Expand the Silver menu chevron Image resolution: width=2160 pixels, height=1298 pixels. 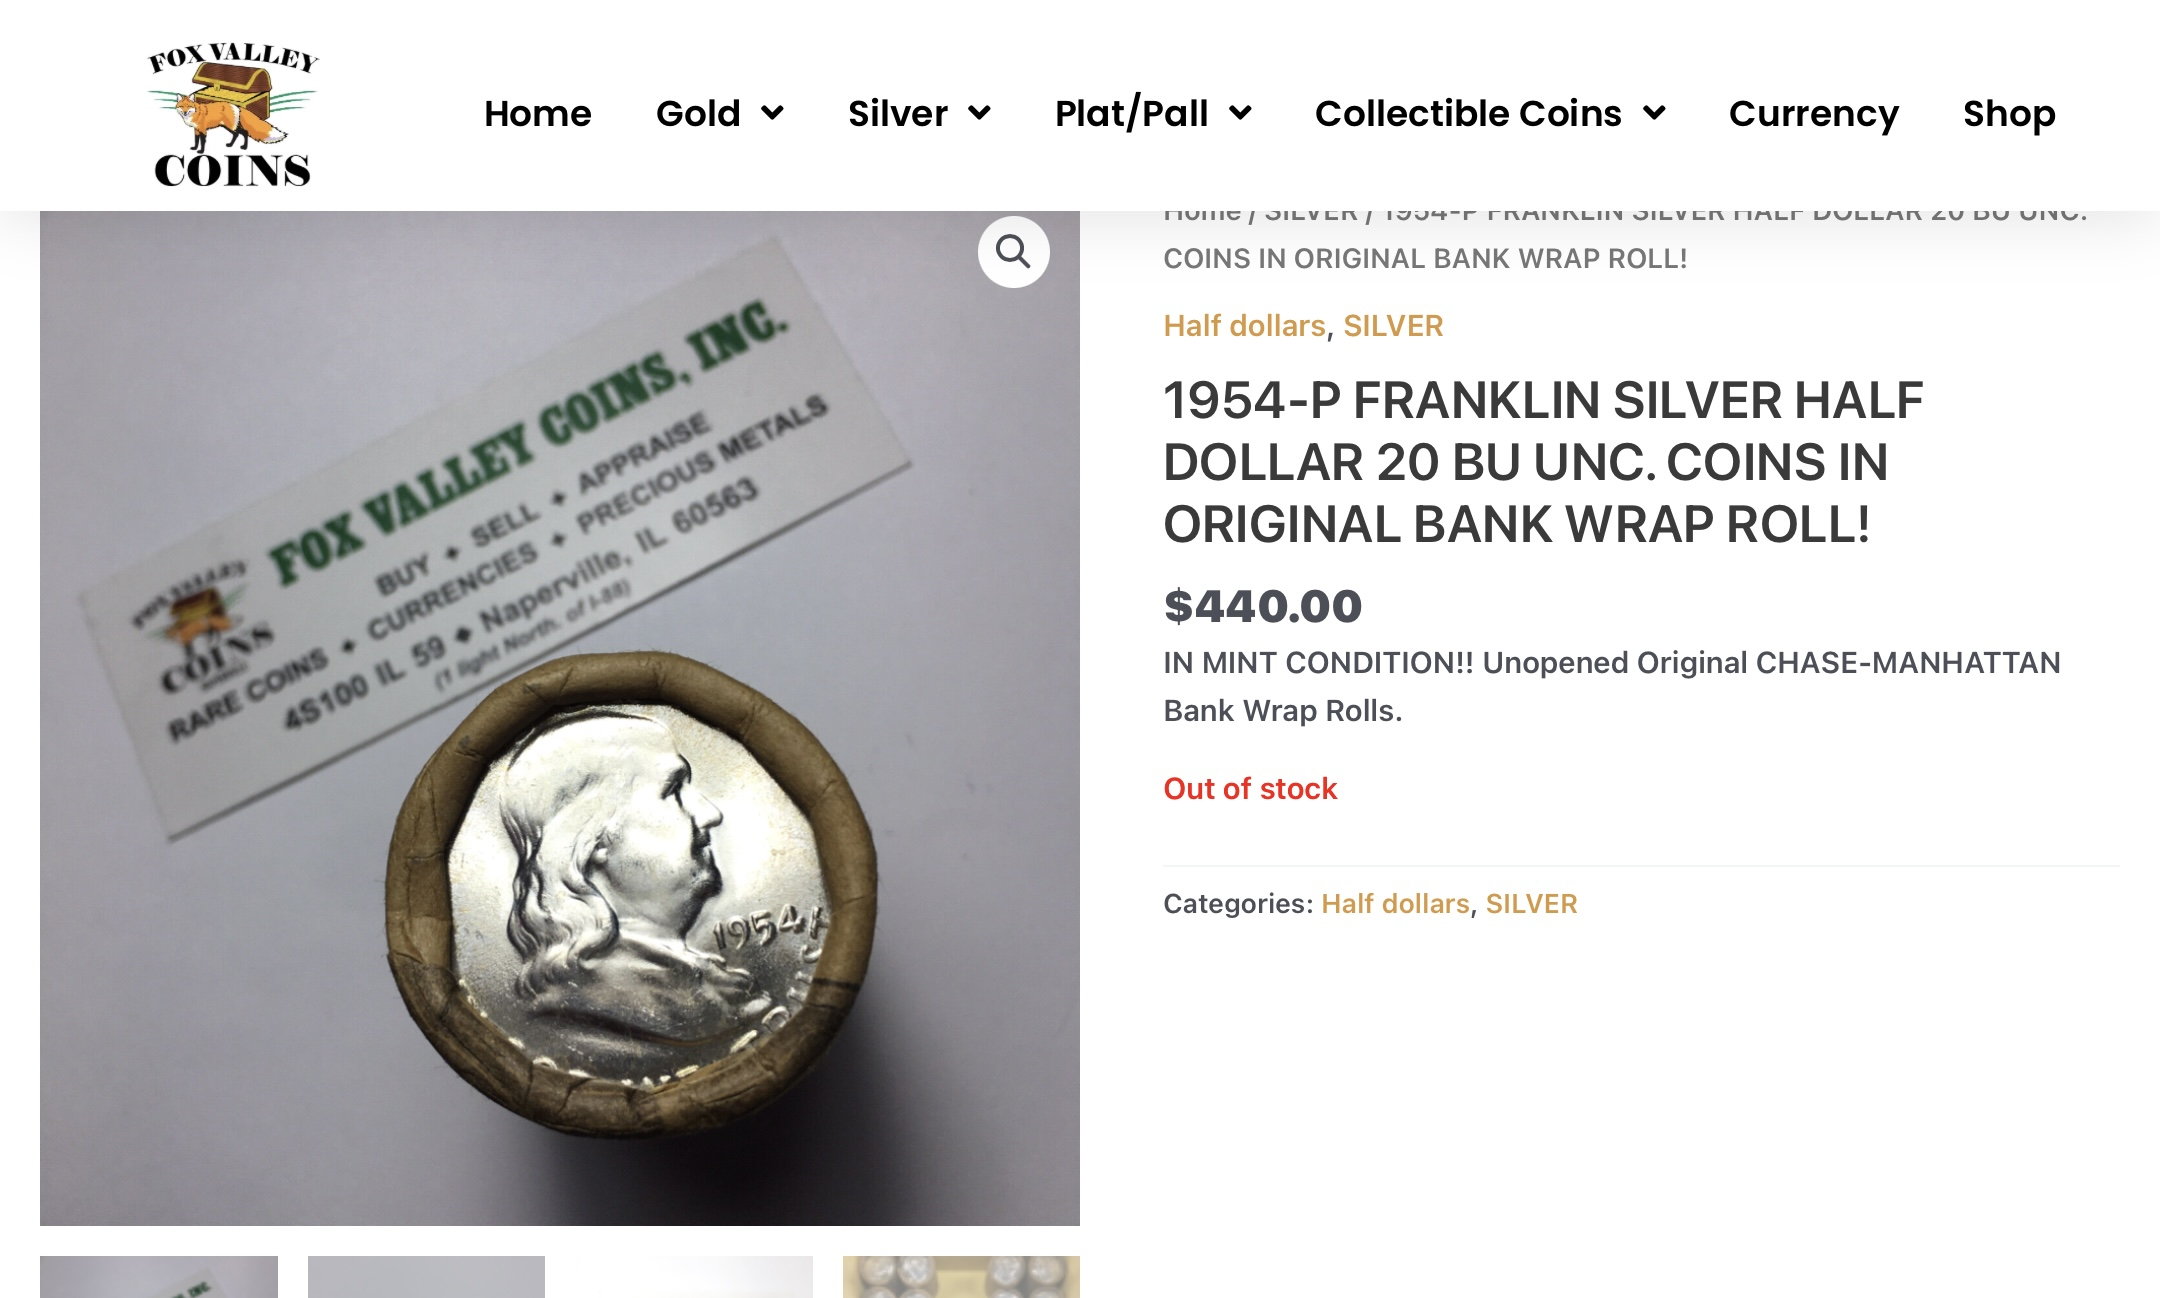(979, 113)
